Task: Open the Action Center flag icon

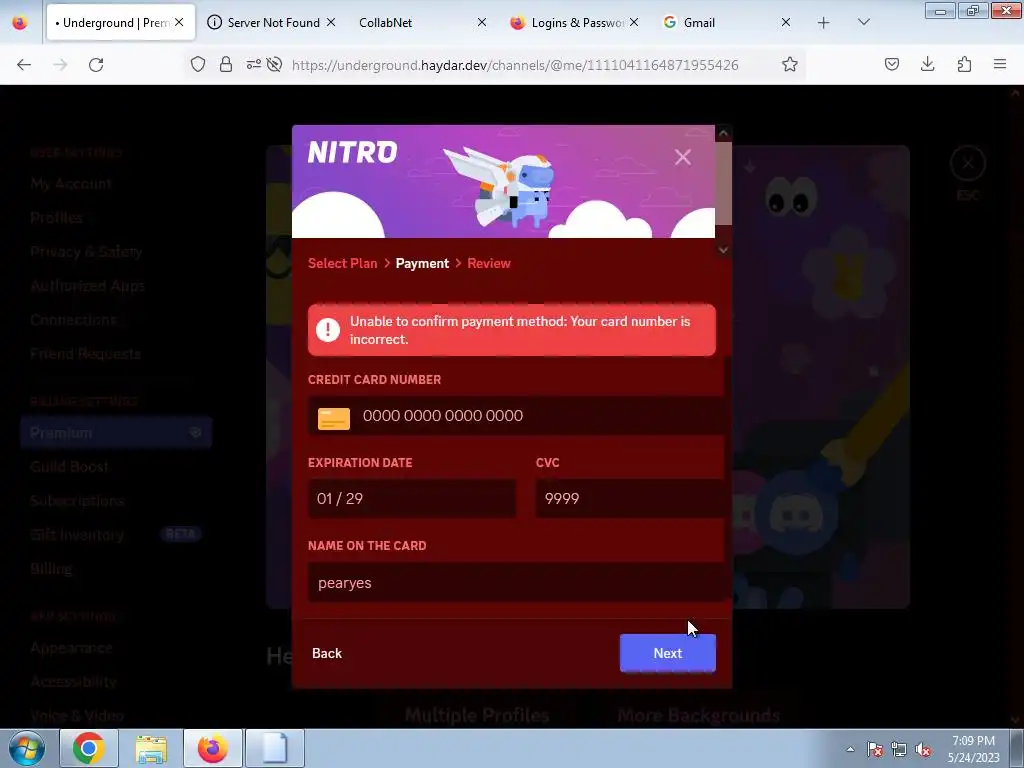Action: pos(874,749)
